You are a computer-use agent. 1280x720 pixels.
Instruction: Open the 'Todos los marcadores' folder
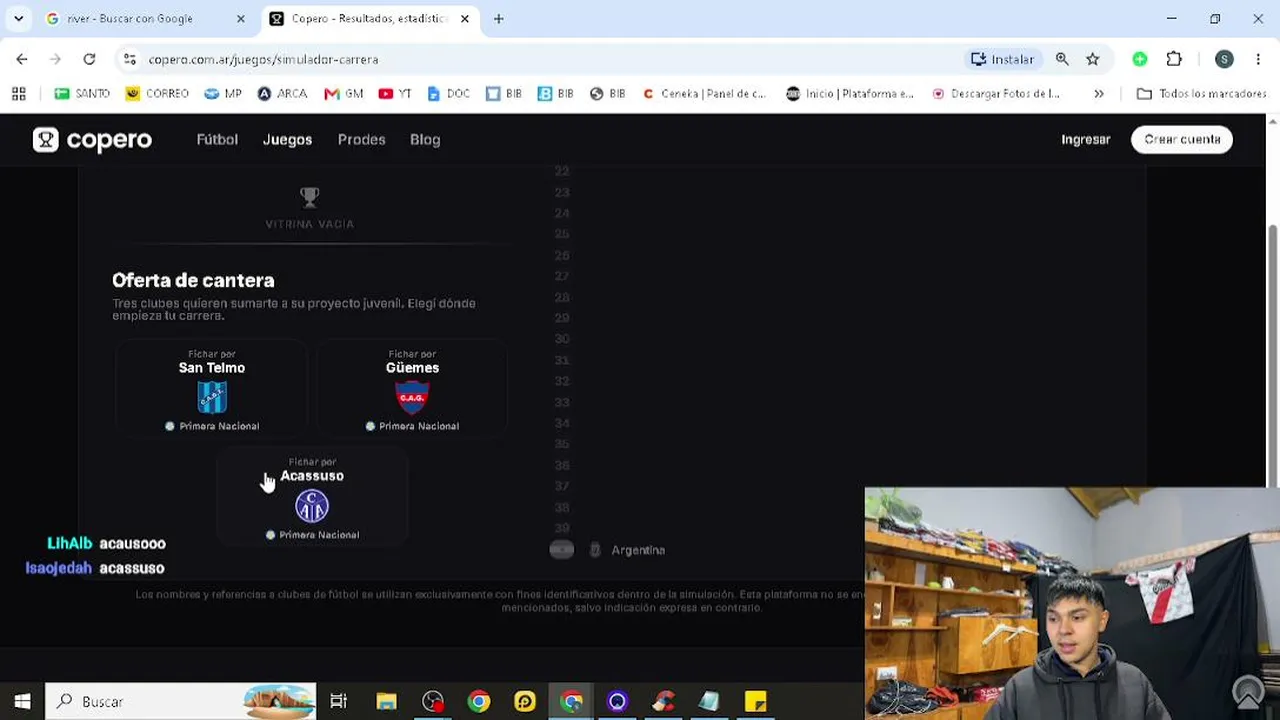[1202, 93]
